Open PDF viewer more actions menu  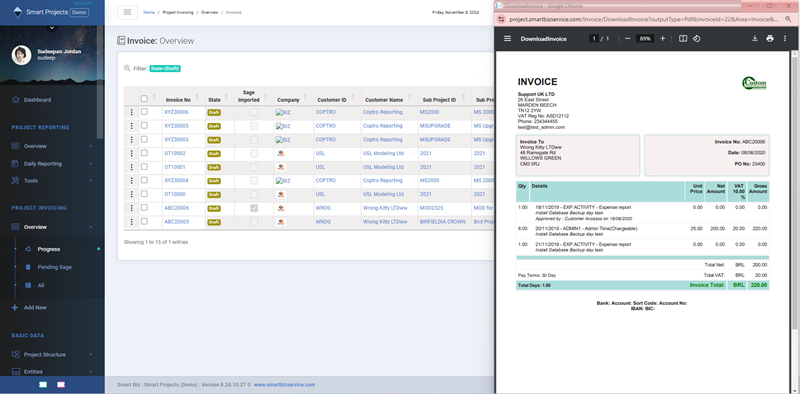(x=785, y=39)
